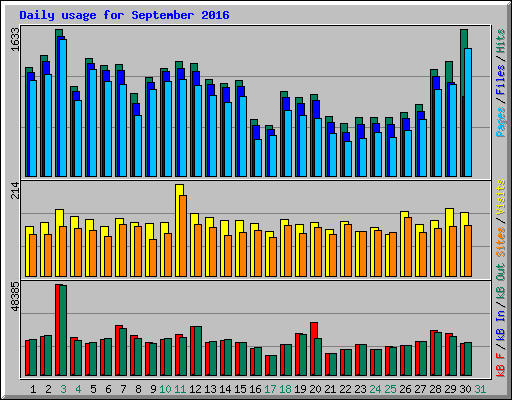
Task: Click day 22 label on the axis
Action: point(345,389)
